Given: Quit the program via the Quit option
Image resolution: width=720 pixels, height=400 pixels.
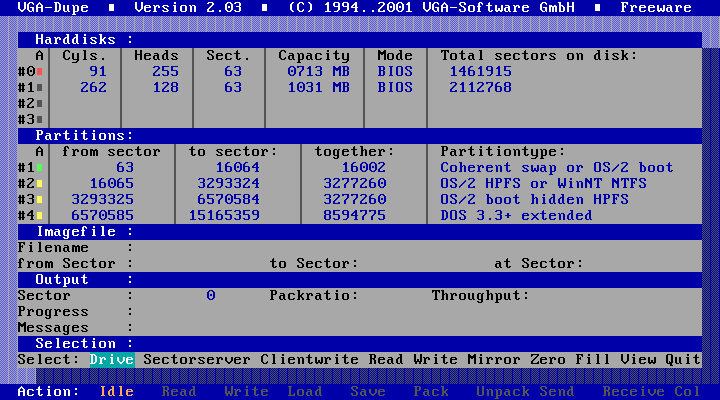Looking at the screenshot, I should coord(683,360).
